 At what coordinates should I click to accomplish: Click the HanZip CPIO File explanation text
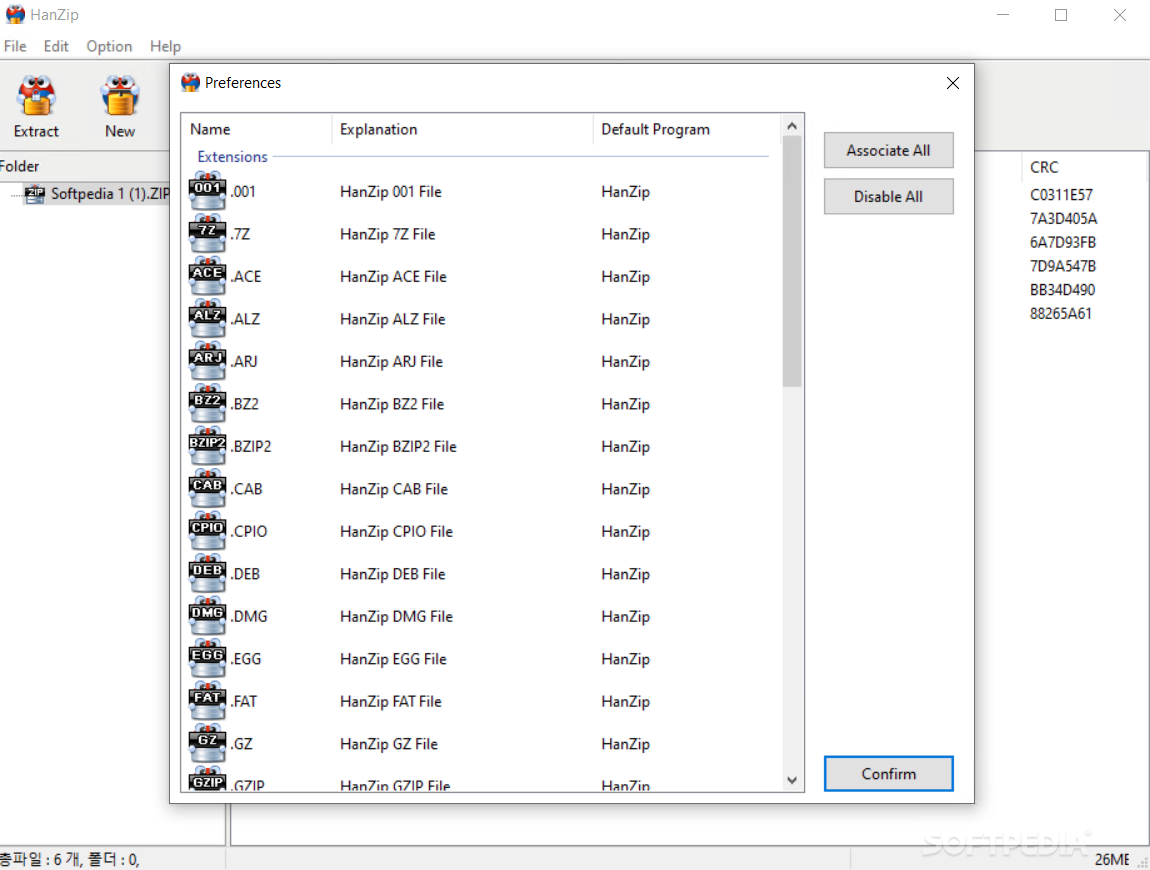click(x=396, y=532)
